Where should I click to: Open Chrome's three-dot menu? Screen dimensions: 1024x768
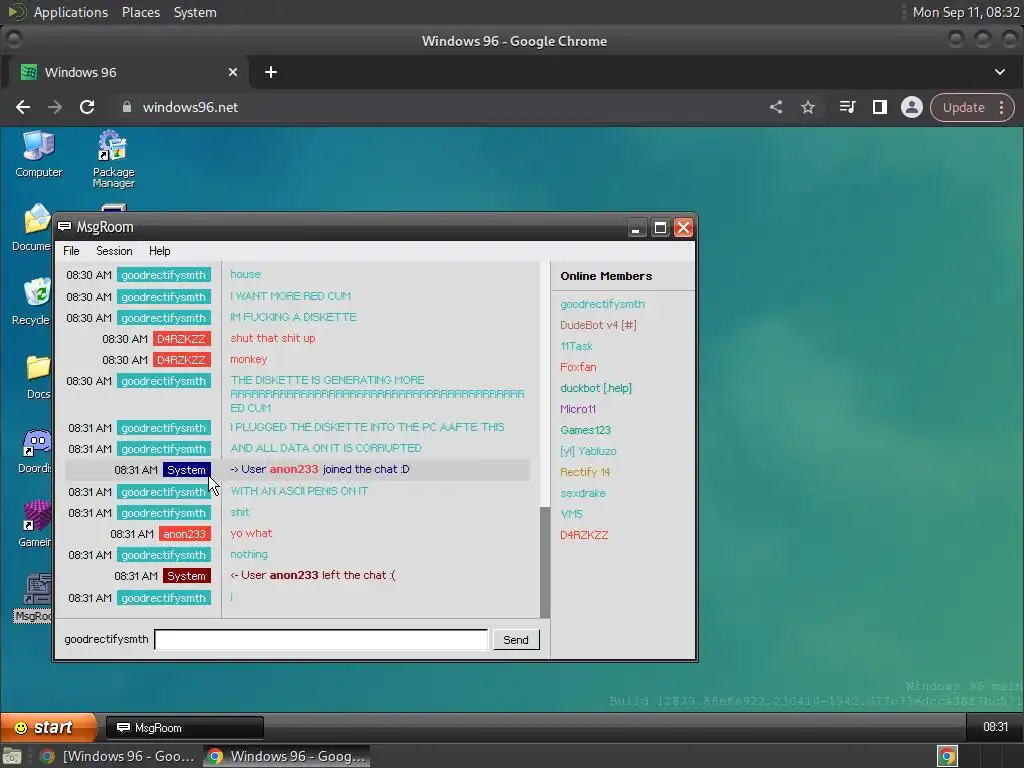[1001, 107]
